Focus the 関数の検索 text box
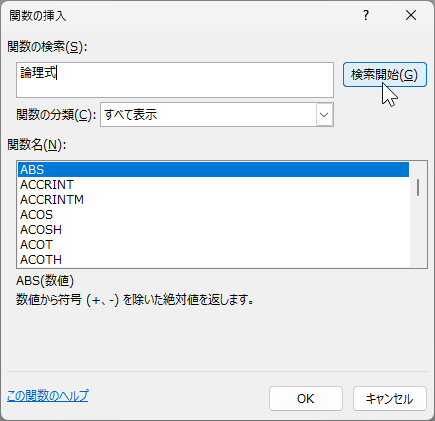 [175, 80]
